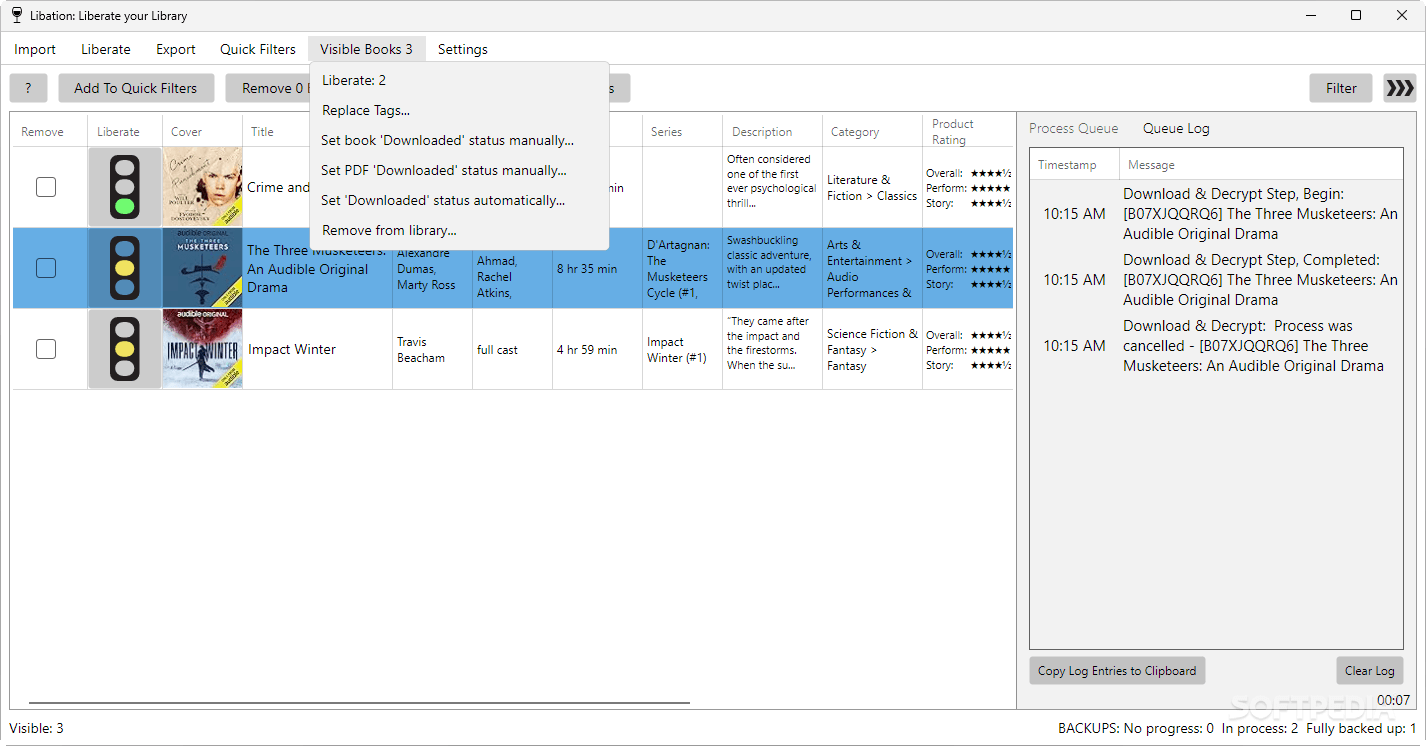Expand the filter panel via the double-chevron icon
Viewport: 1426px width, 746px height.
(x=1399, y=88)
